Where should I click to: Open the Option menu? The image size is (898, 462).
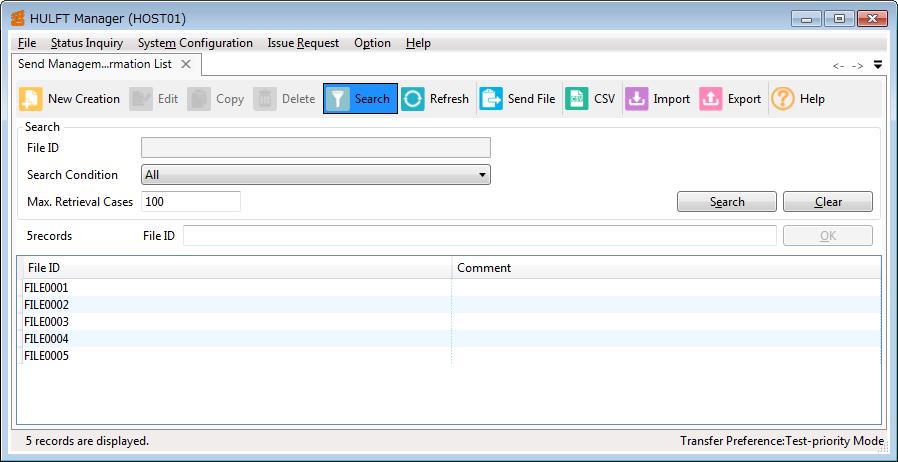click(x=372, y=43)
